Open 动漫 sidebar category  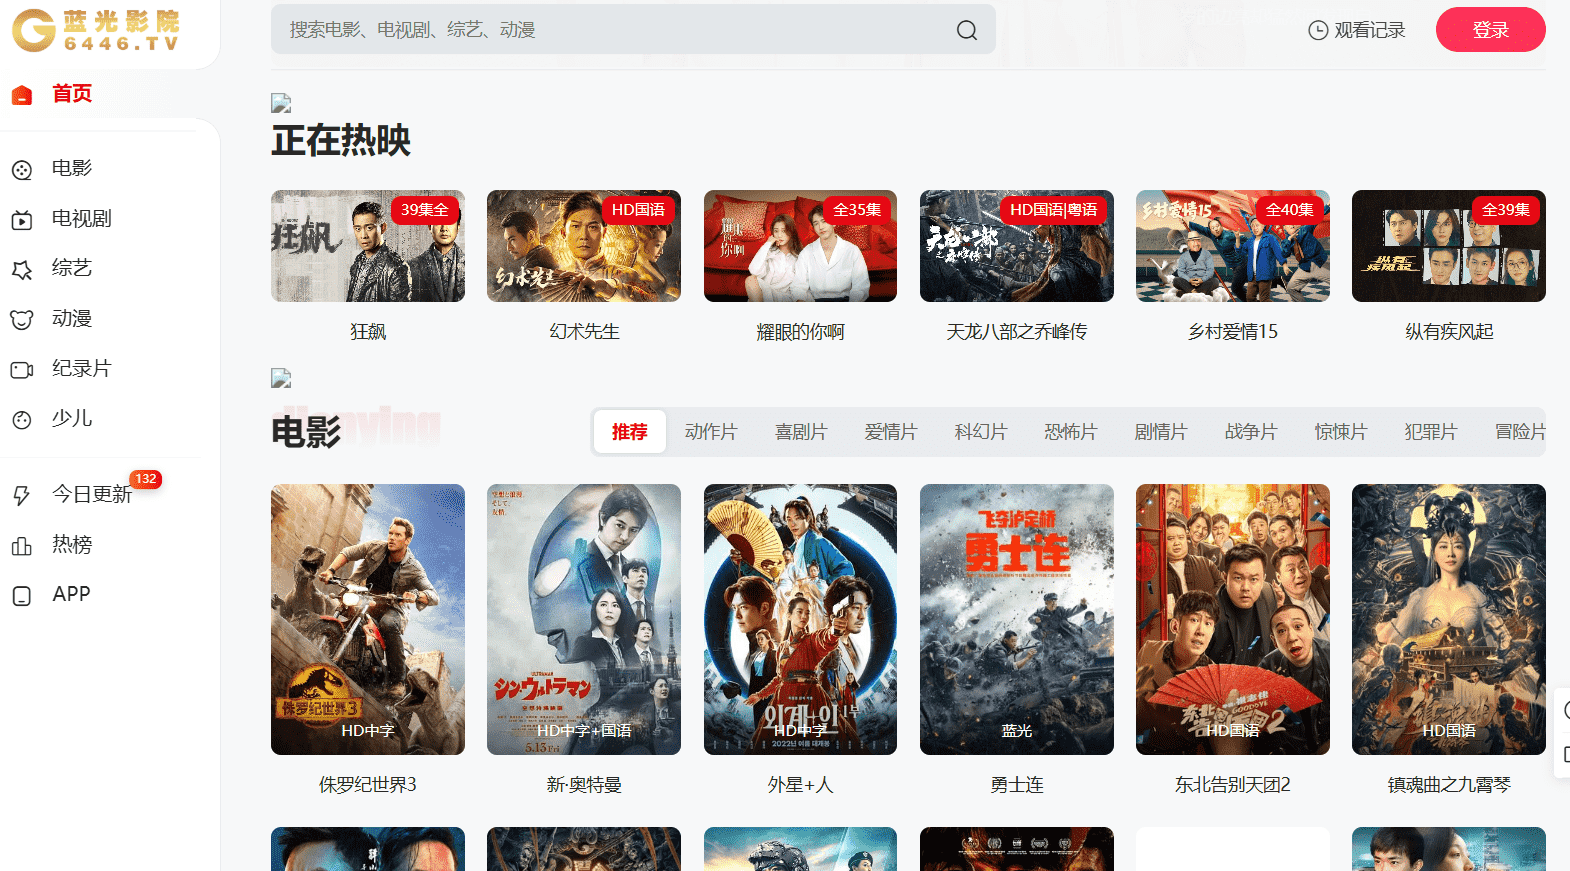(72, 318)
